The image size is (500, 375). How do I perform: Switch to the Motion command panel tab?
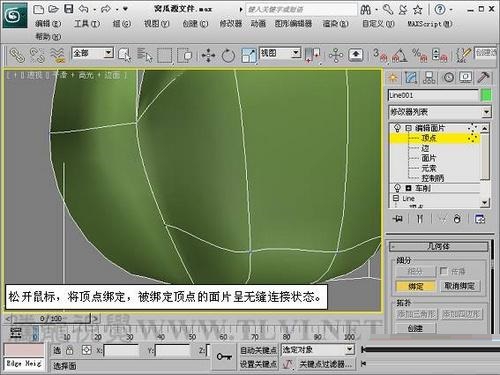(449, 78)
